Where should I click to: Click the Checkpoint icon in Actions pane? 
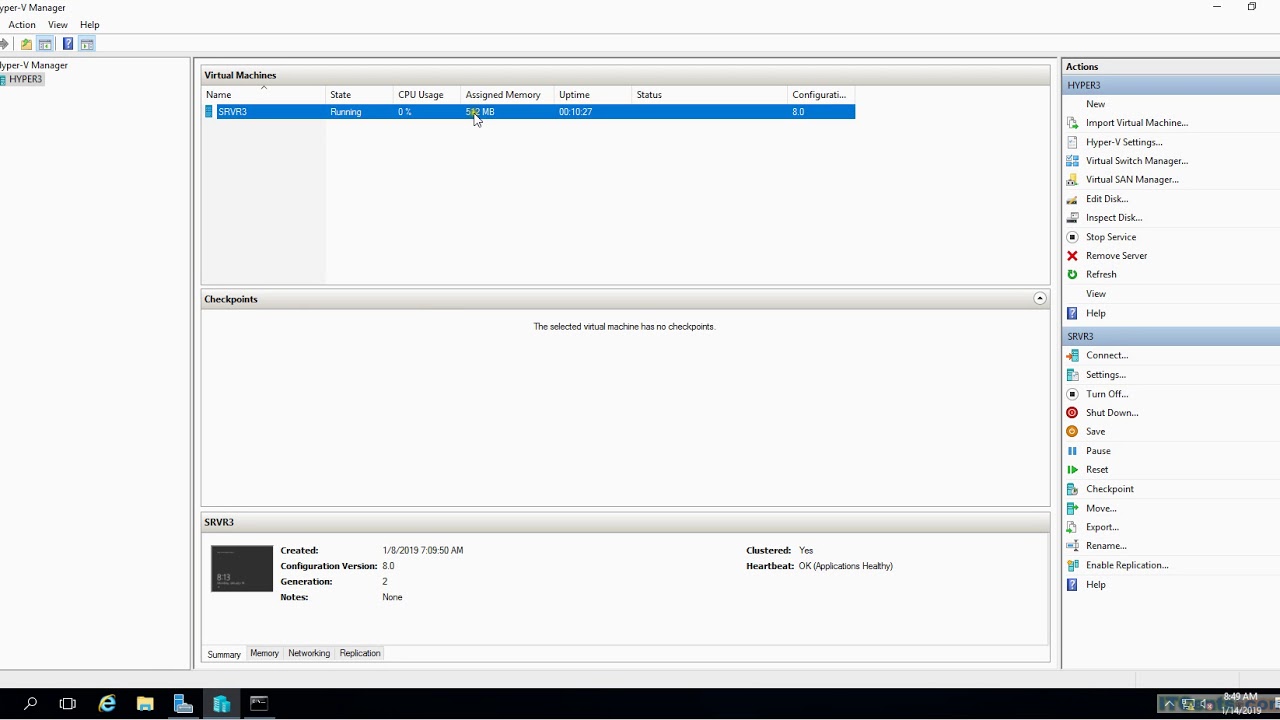1072,489
